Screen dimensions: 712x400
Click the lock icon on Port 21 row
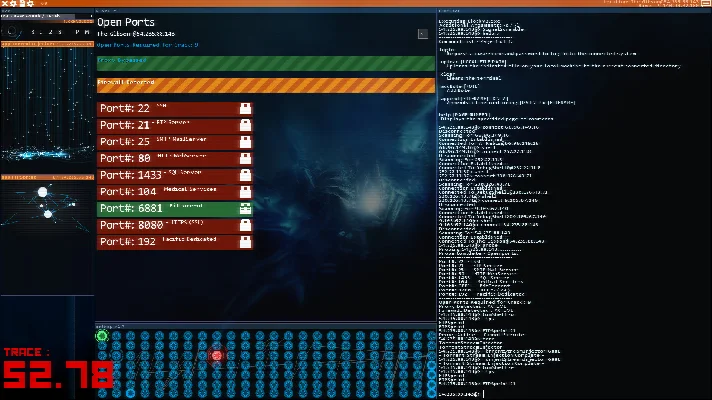coord(245,125)
